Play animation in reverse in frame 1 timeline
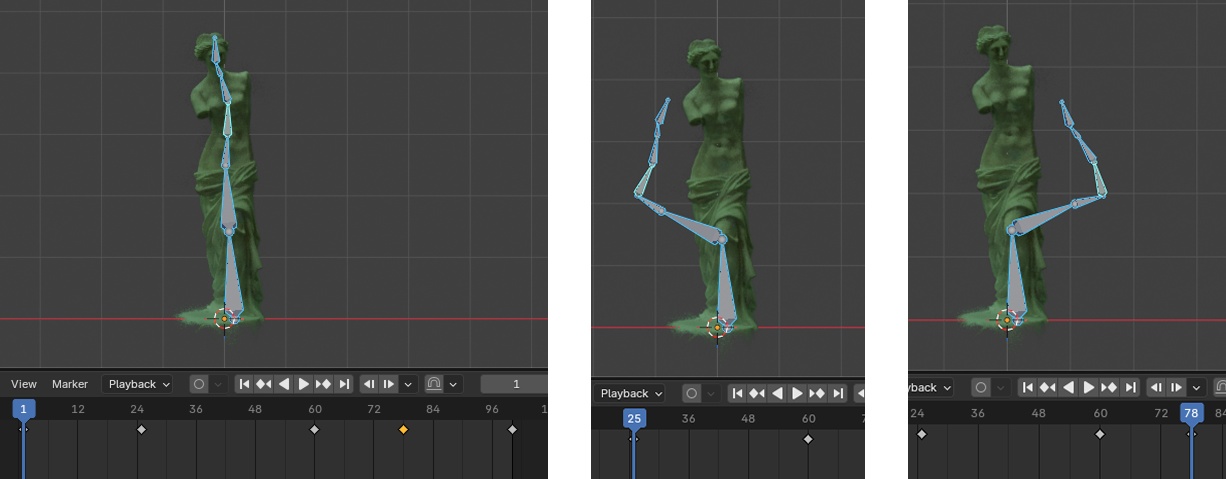The width and height of the screenshot is (1226, 479). (284, 384)
